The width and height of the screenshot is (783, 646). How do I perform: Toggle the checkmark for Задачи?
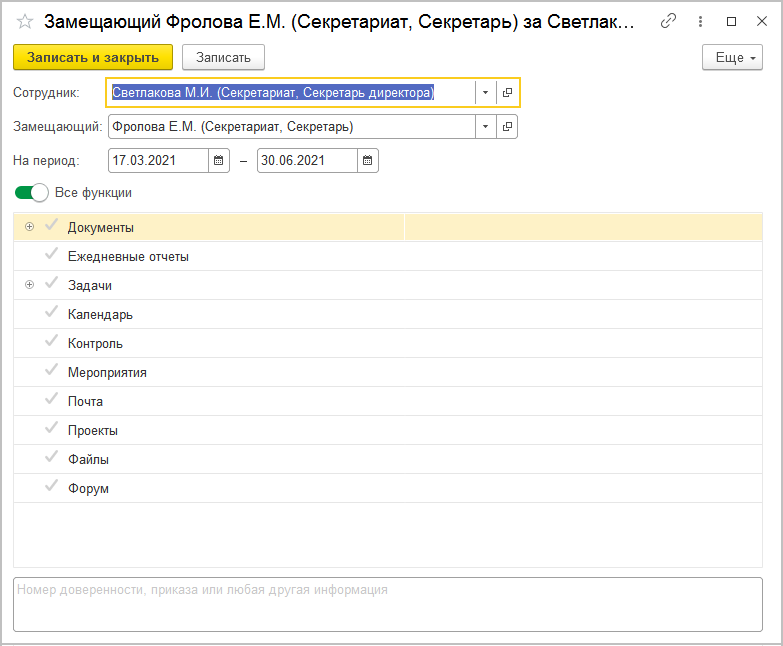click(x=51, y=283)
